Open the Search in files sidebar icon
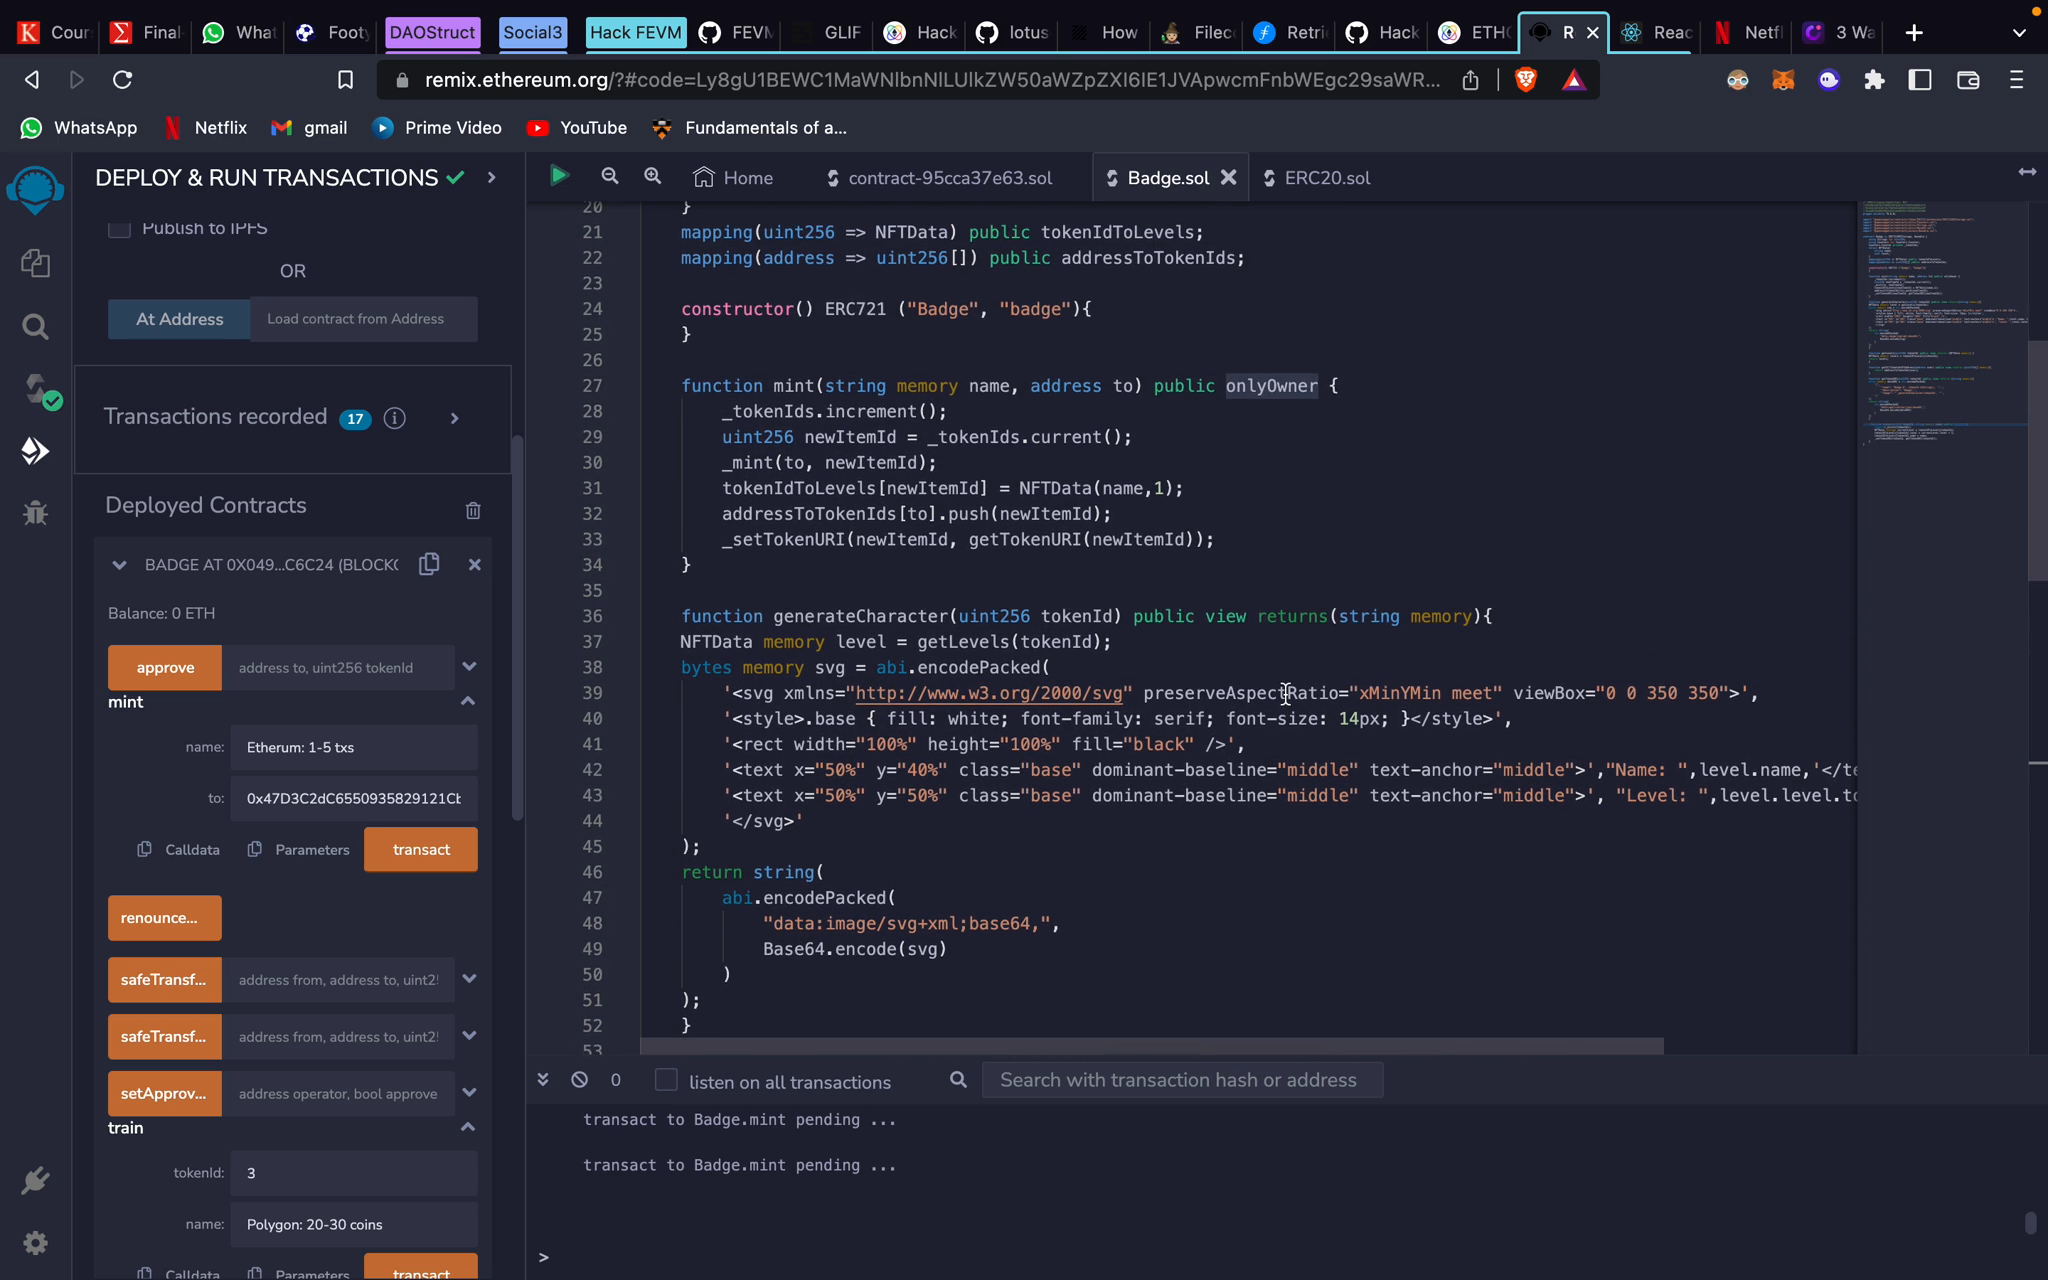This screenshot has width=2048, height=1280. [x=36, y=326]
